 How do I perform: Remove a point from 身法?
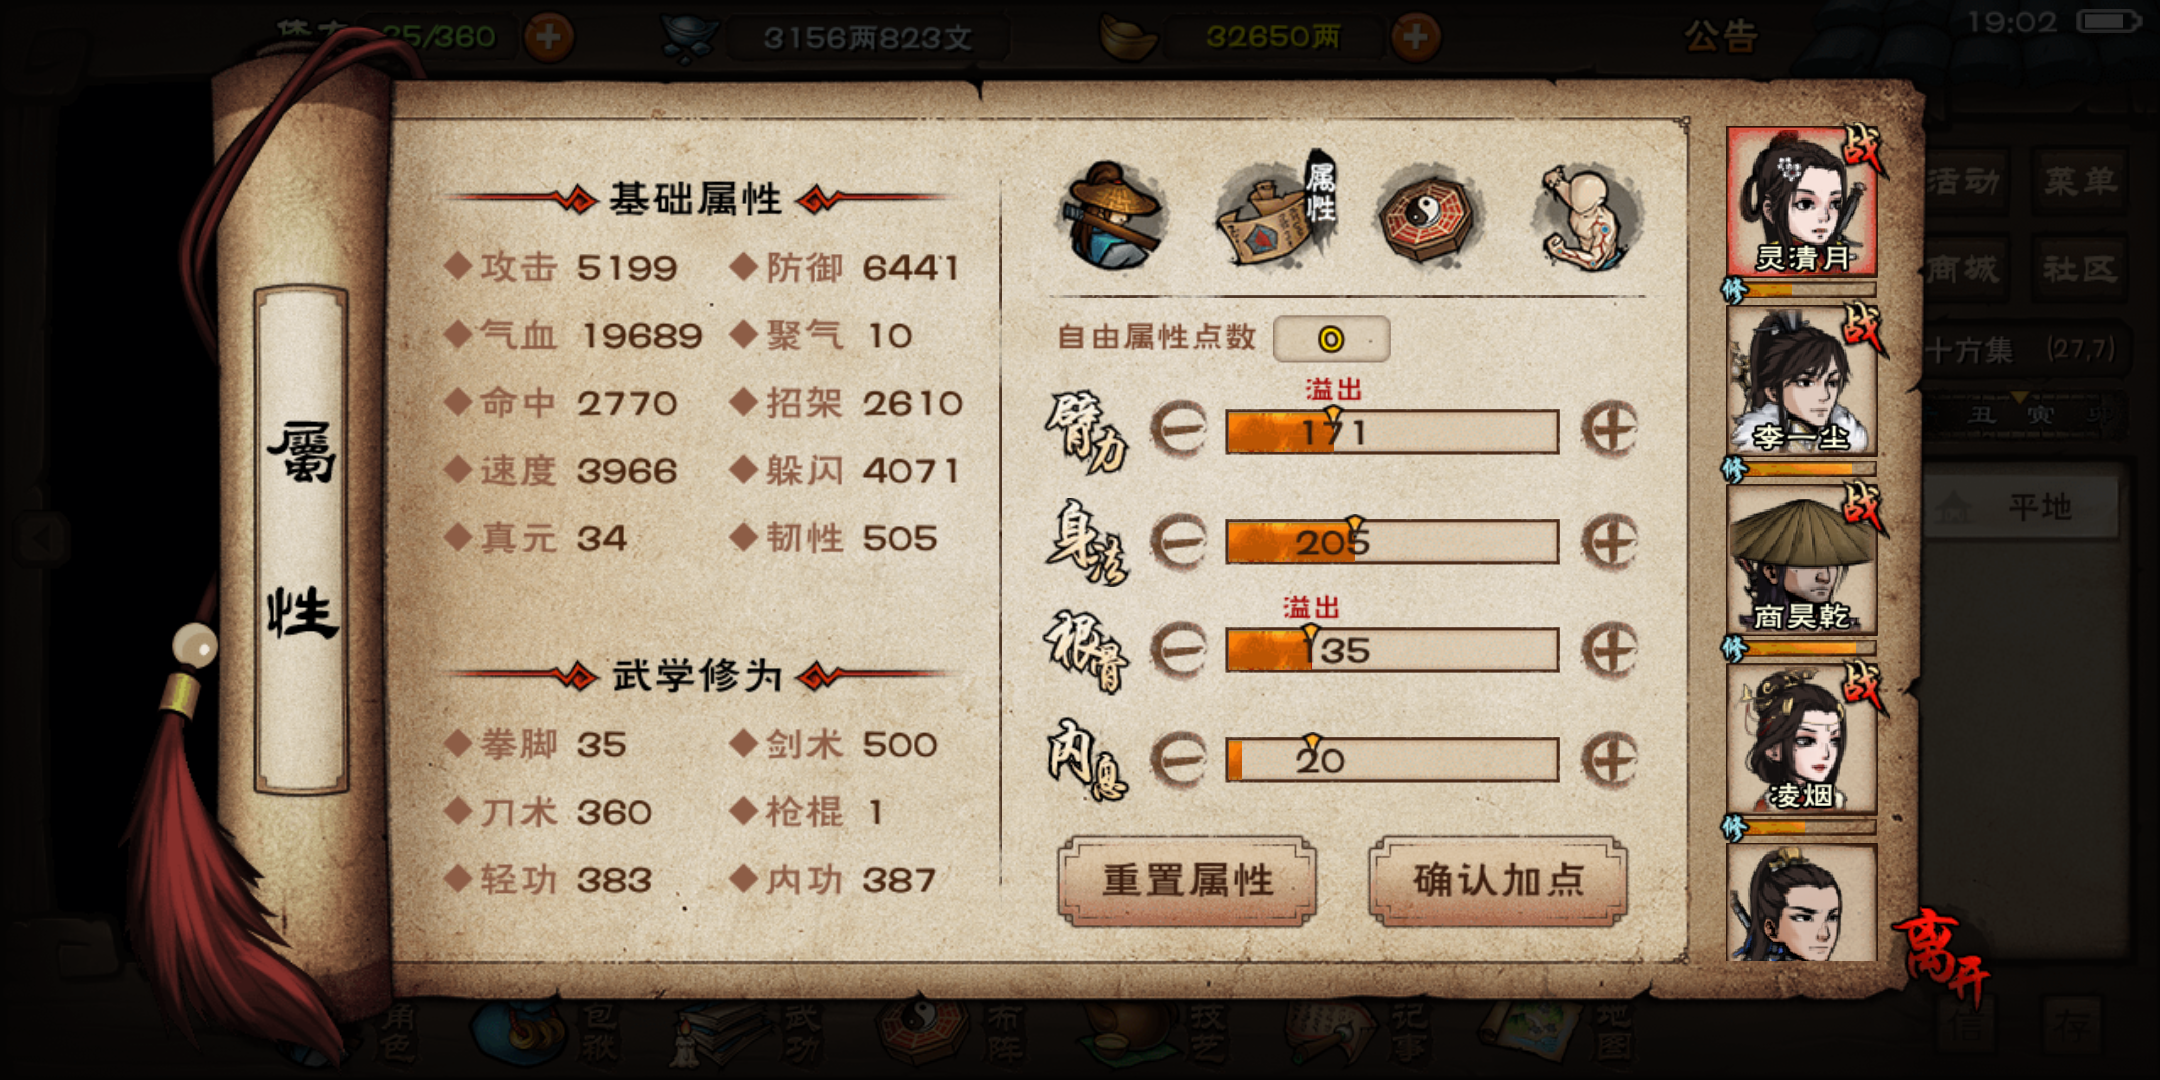point(1179,542)
